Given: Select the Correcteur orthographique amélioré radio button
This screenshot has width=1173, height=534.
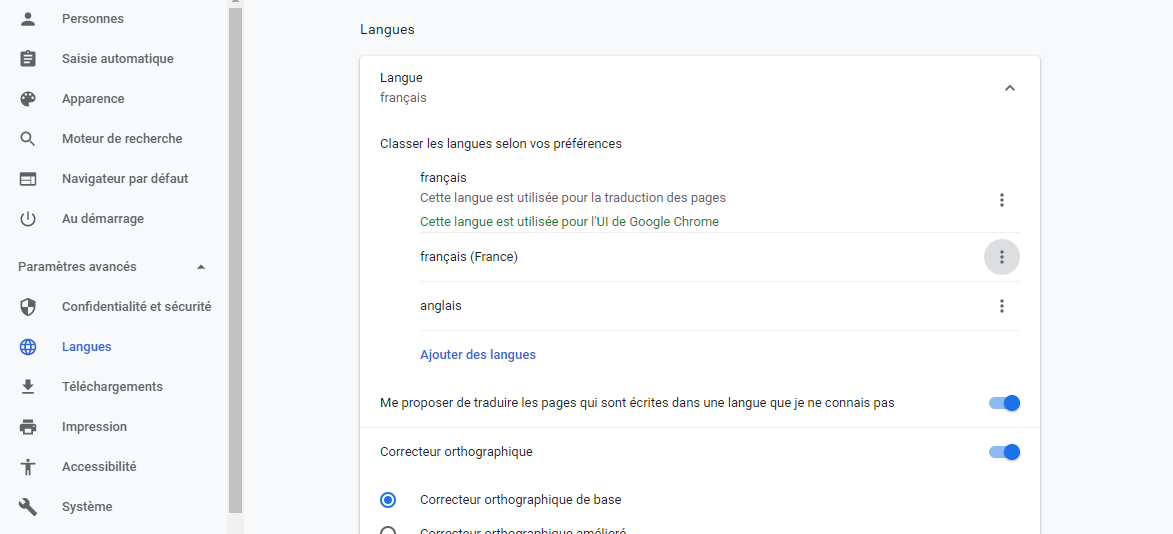Looking at the screenshot, I should pyautogui.click(x=388, y=530).
